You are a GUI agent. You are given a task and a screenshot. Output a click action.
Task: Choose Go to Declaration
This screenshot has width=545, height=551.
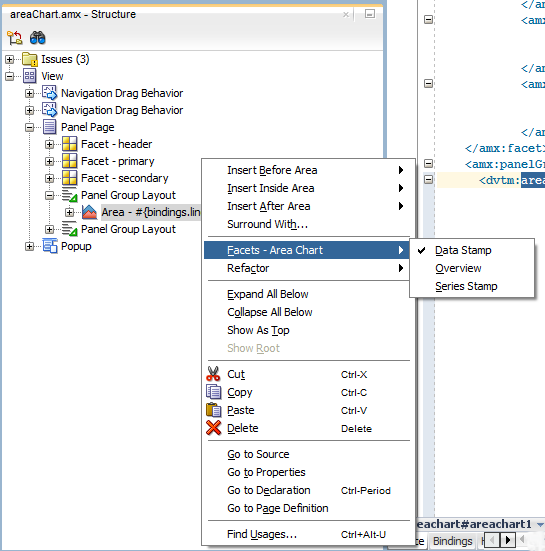[306, 490]
